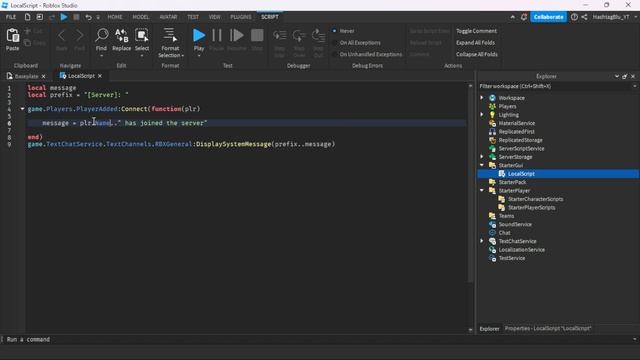Image resolution: width=640 pixels, height=360 pixels.
Task: Click the quick-access blue play icon
Action: [x=64, y=17]
